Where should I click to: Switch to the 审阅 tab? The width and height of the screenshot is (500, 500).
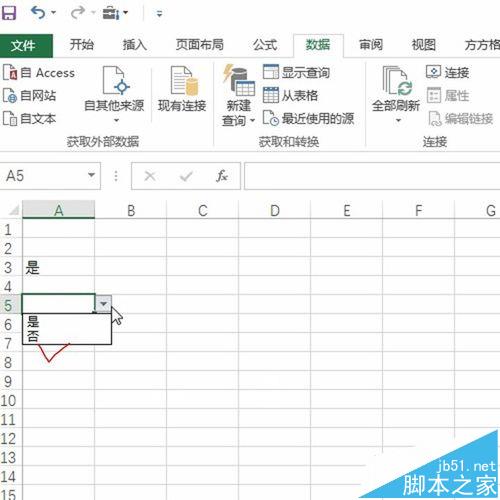(x=371, y=45)
